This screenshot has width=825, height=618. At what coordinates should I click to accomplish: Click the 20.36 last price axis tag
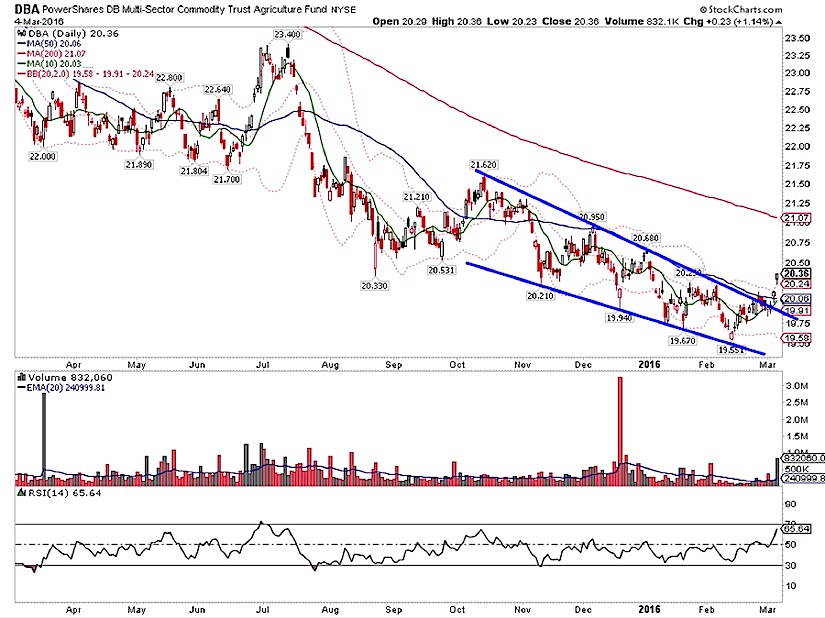click(x=797, y=273)
